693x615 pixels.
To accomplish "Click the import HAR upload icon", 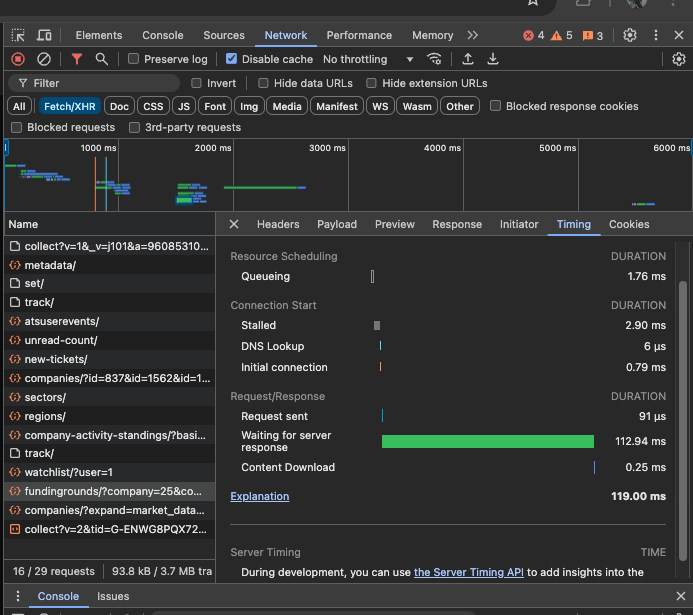I will pos(467,59).
